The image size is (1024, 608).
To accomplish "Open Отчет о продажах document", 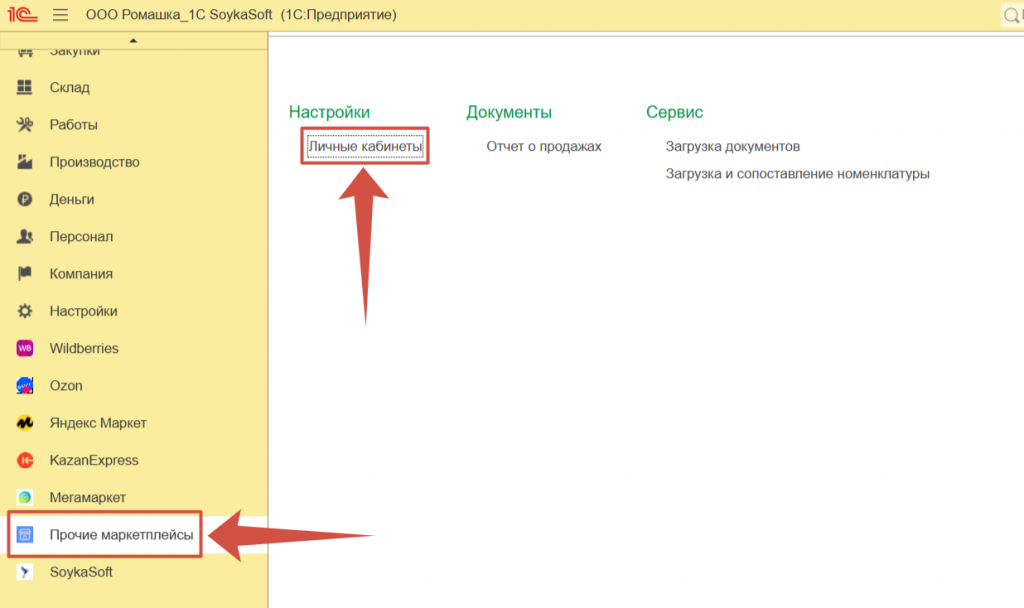I will [x=544, y=146].
